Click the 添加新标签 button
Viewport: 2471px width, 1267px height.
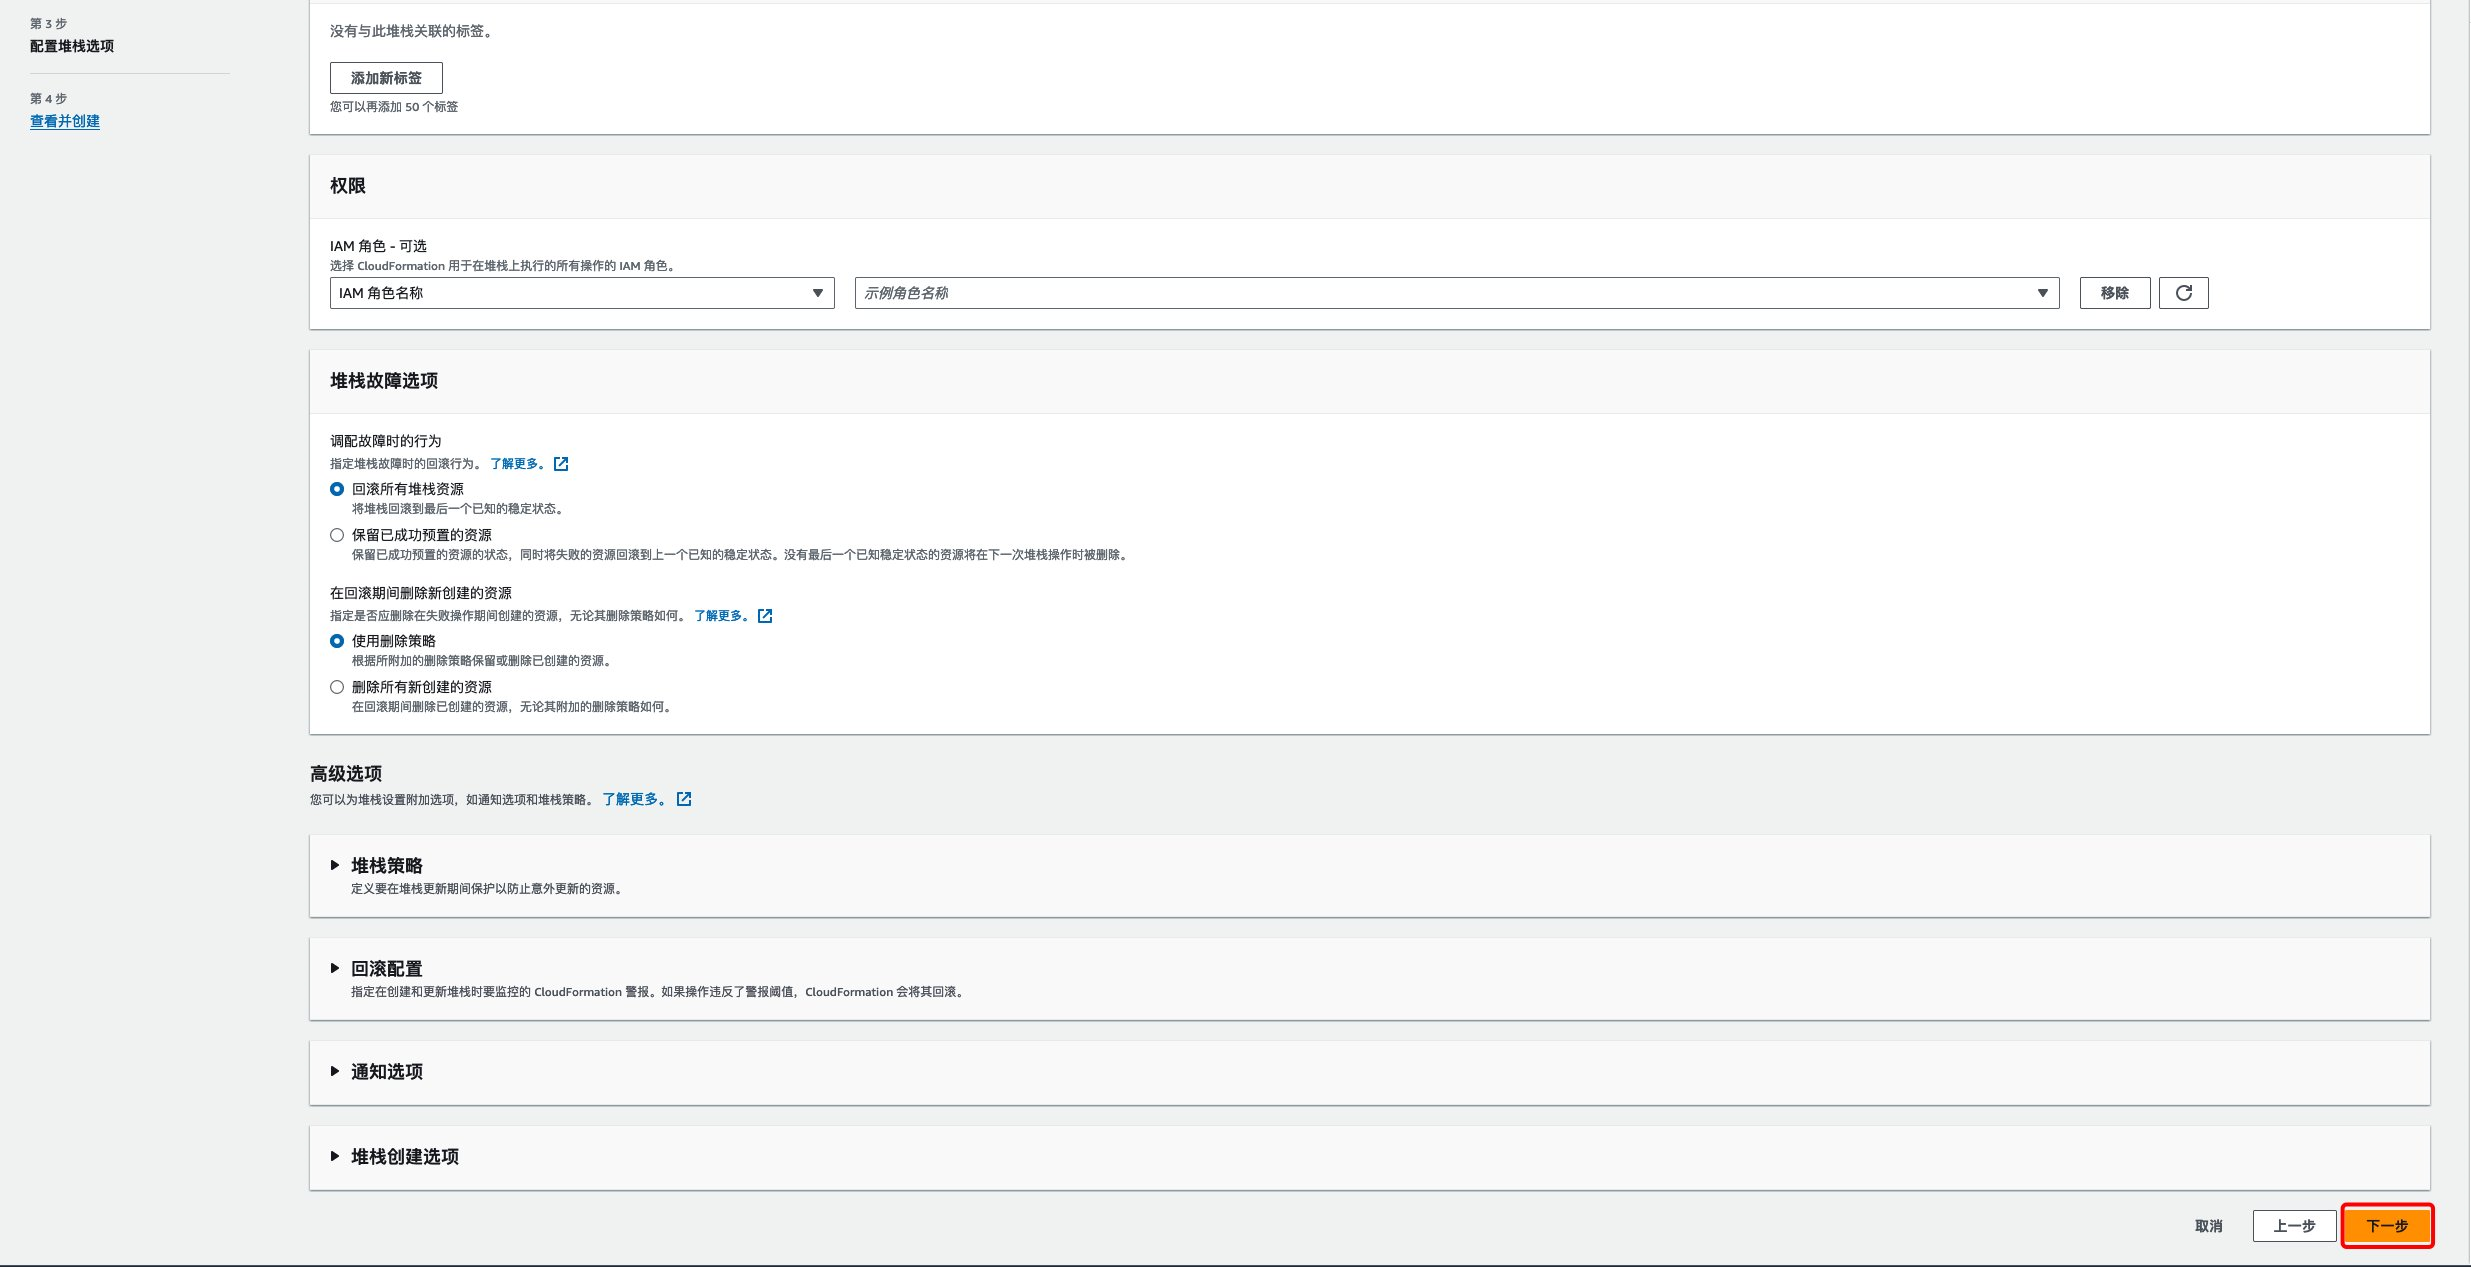click(x=386, y=78)
